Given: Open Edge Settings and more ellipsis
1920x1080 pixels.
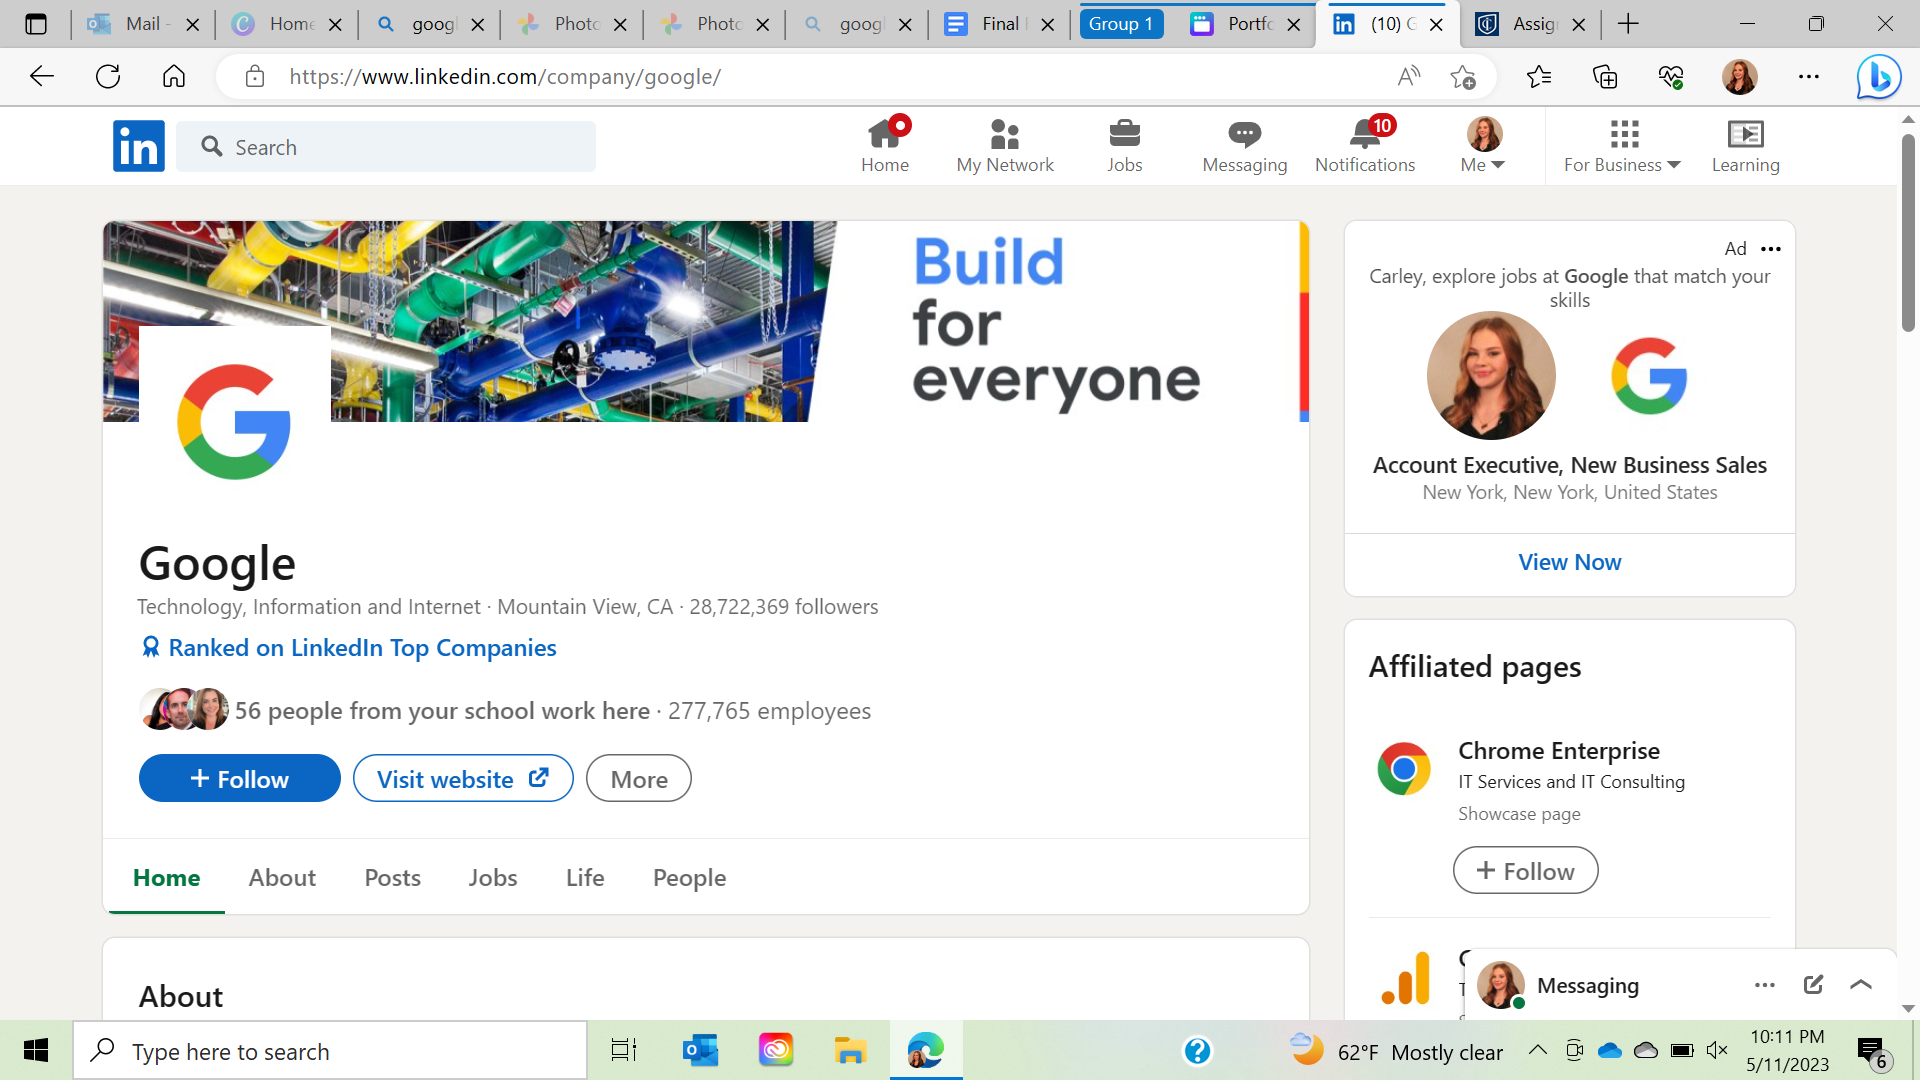Looking at the screenshot, I should click(x=1809, y=76).
